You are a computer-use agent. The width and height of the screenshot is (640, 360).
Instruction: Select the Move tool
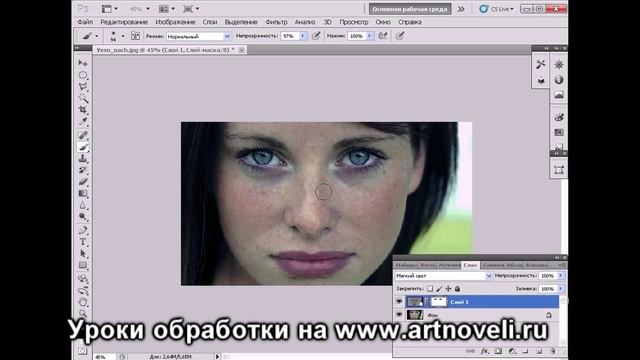tap(83, 63)
